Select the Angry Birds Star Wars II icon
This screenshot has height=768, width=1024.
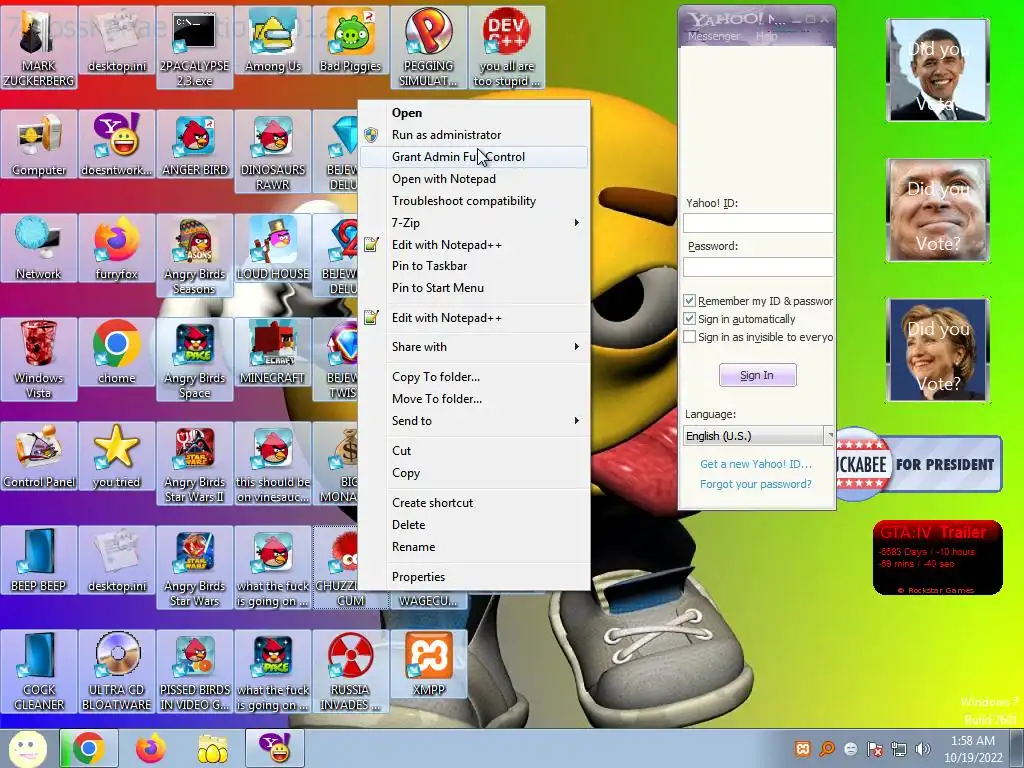tap(195, 462)
